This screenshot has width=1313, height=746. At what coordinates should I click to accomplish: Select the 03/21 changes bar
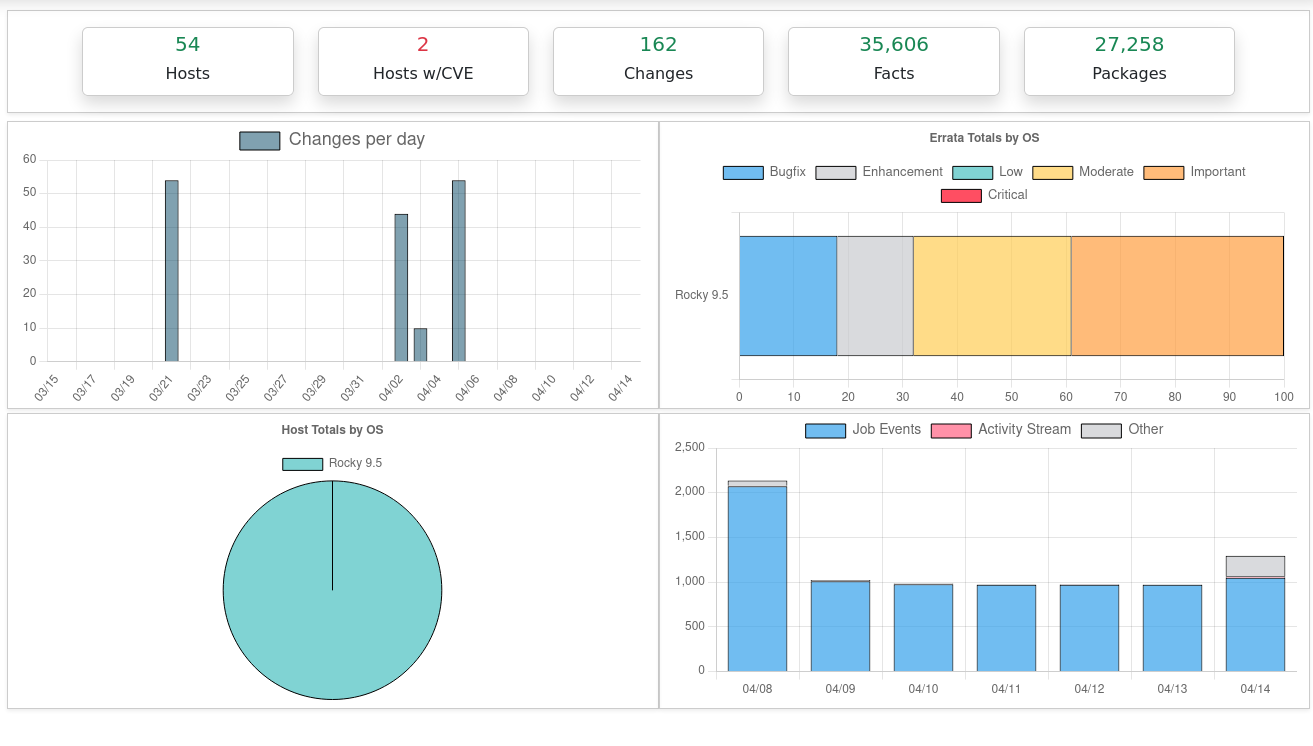pos(171,271)
